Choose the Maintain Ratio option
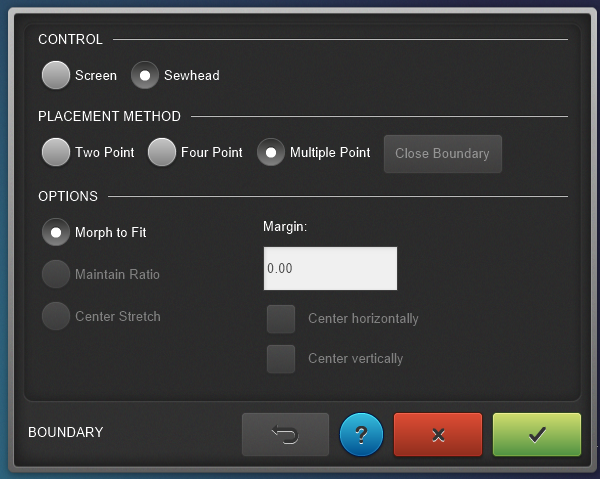Image resolution: width=600 pixels, height=479 pixels. click(57, 274)
